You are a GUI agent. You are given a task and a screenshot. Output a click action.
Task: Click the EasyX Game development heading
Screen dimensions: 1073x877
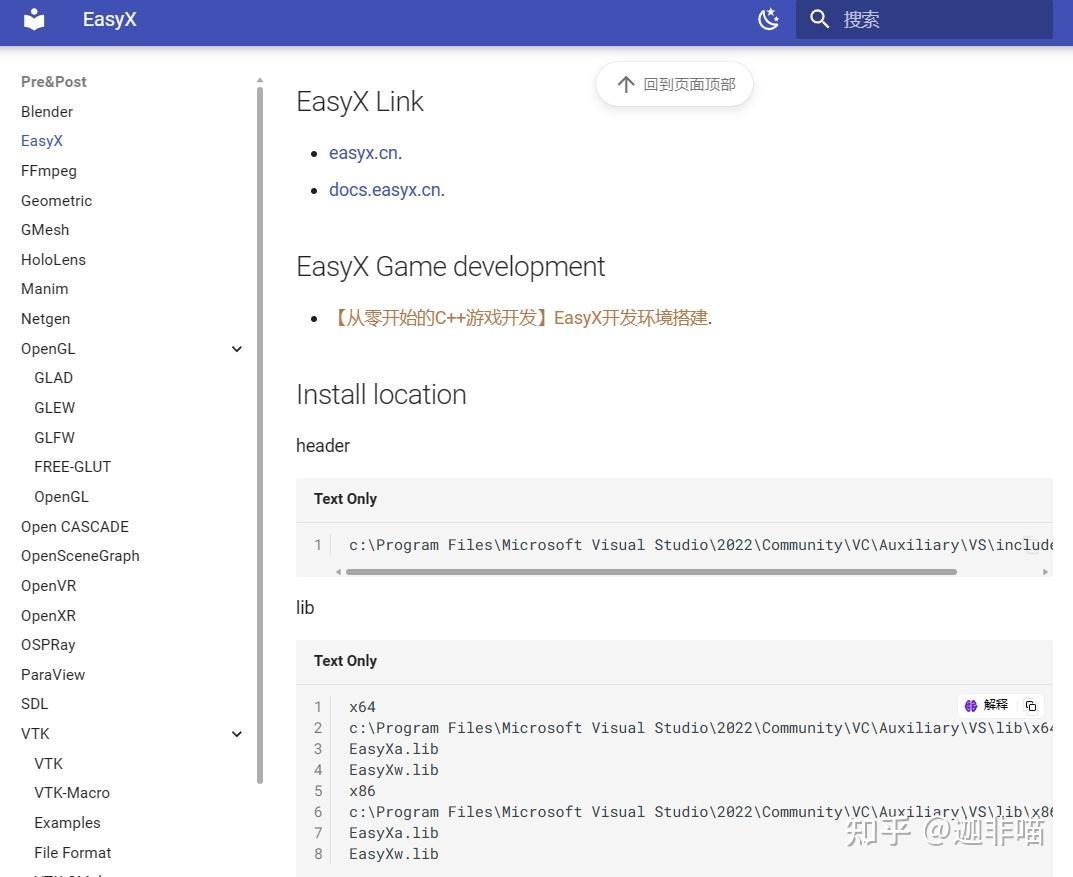[x=450, y=267]
